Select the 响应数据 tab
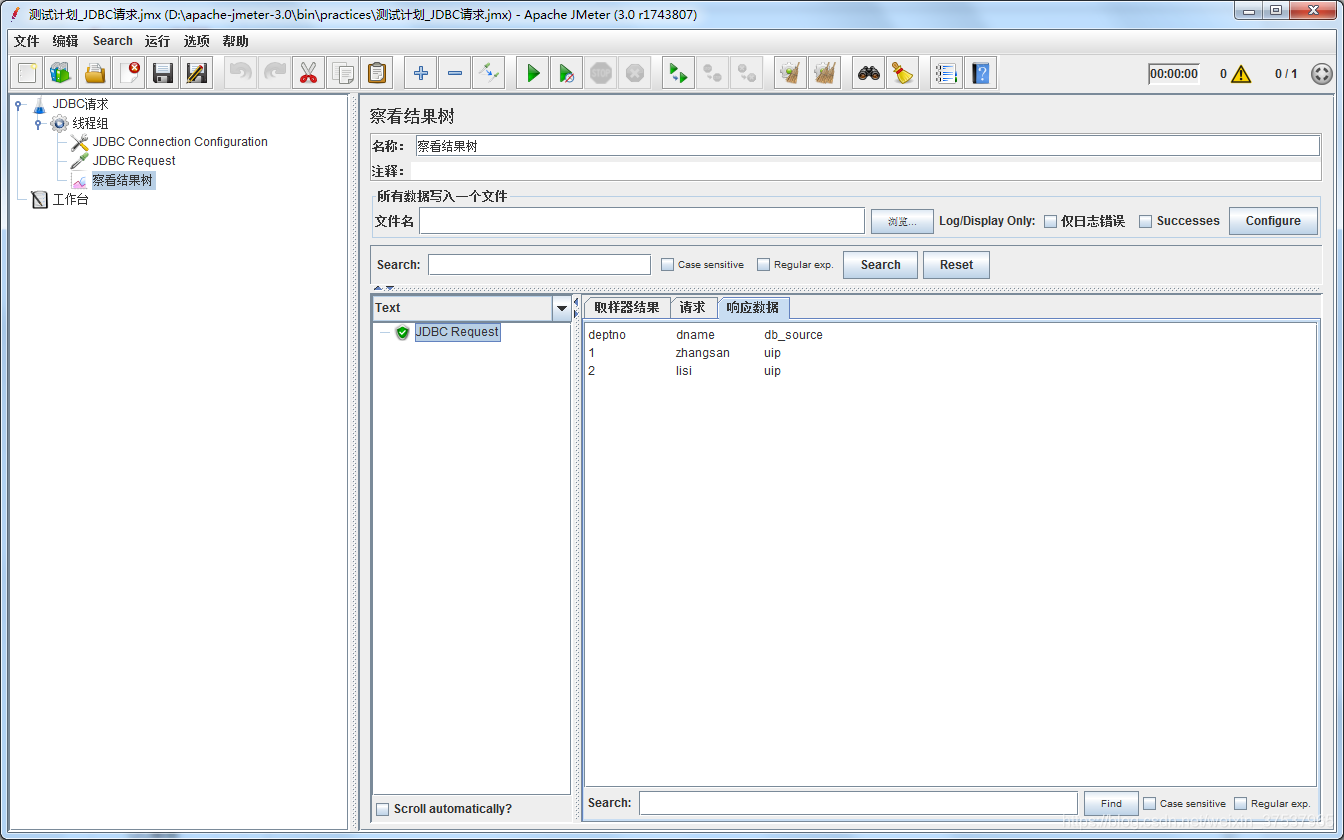Image resolution: width=1344 pixels, height=840 pixels. coord(753,307)
